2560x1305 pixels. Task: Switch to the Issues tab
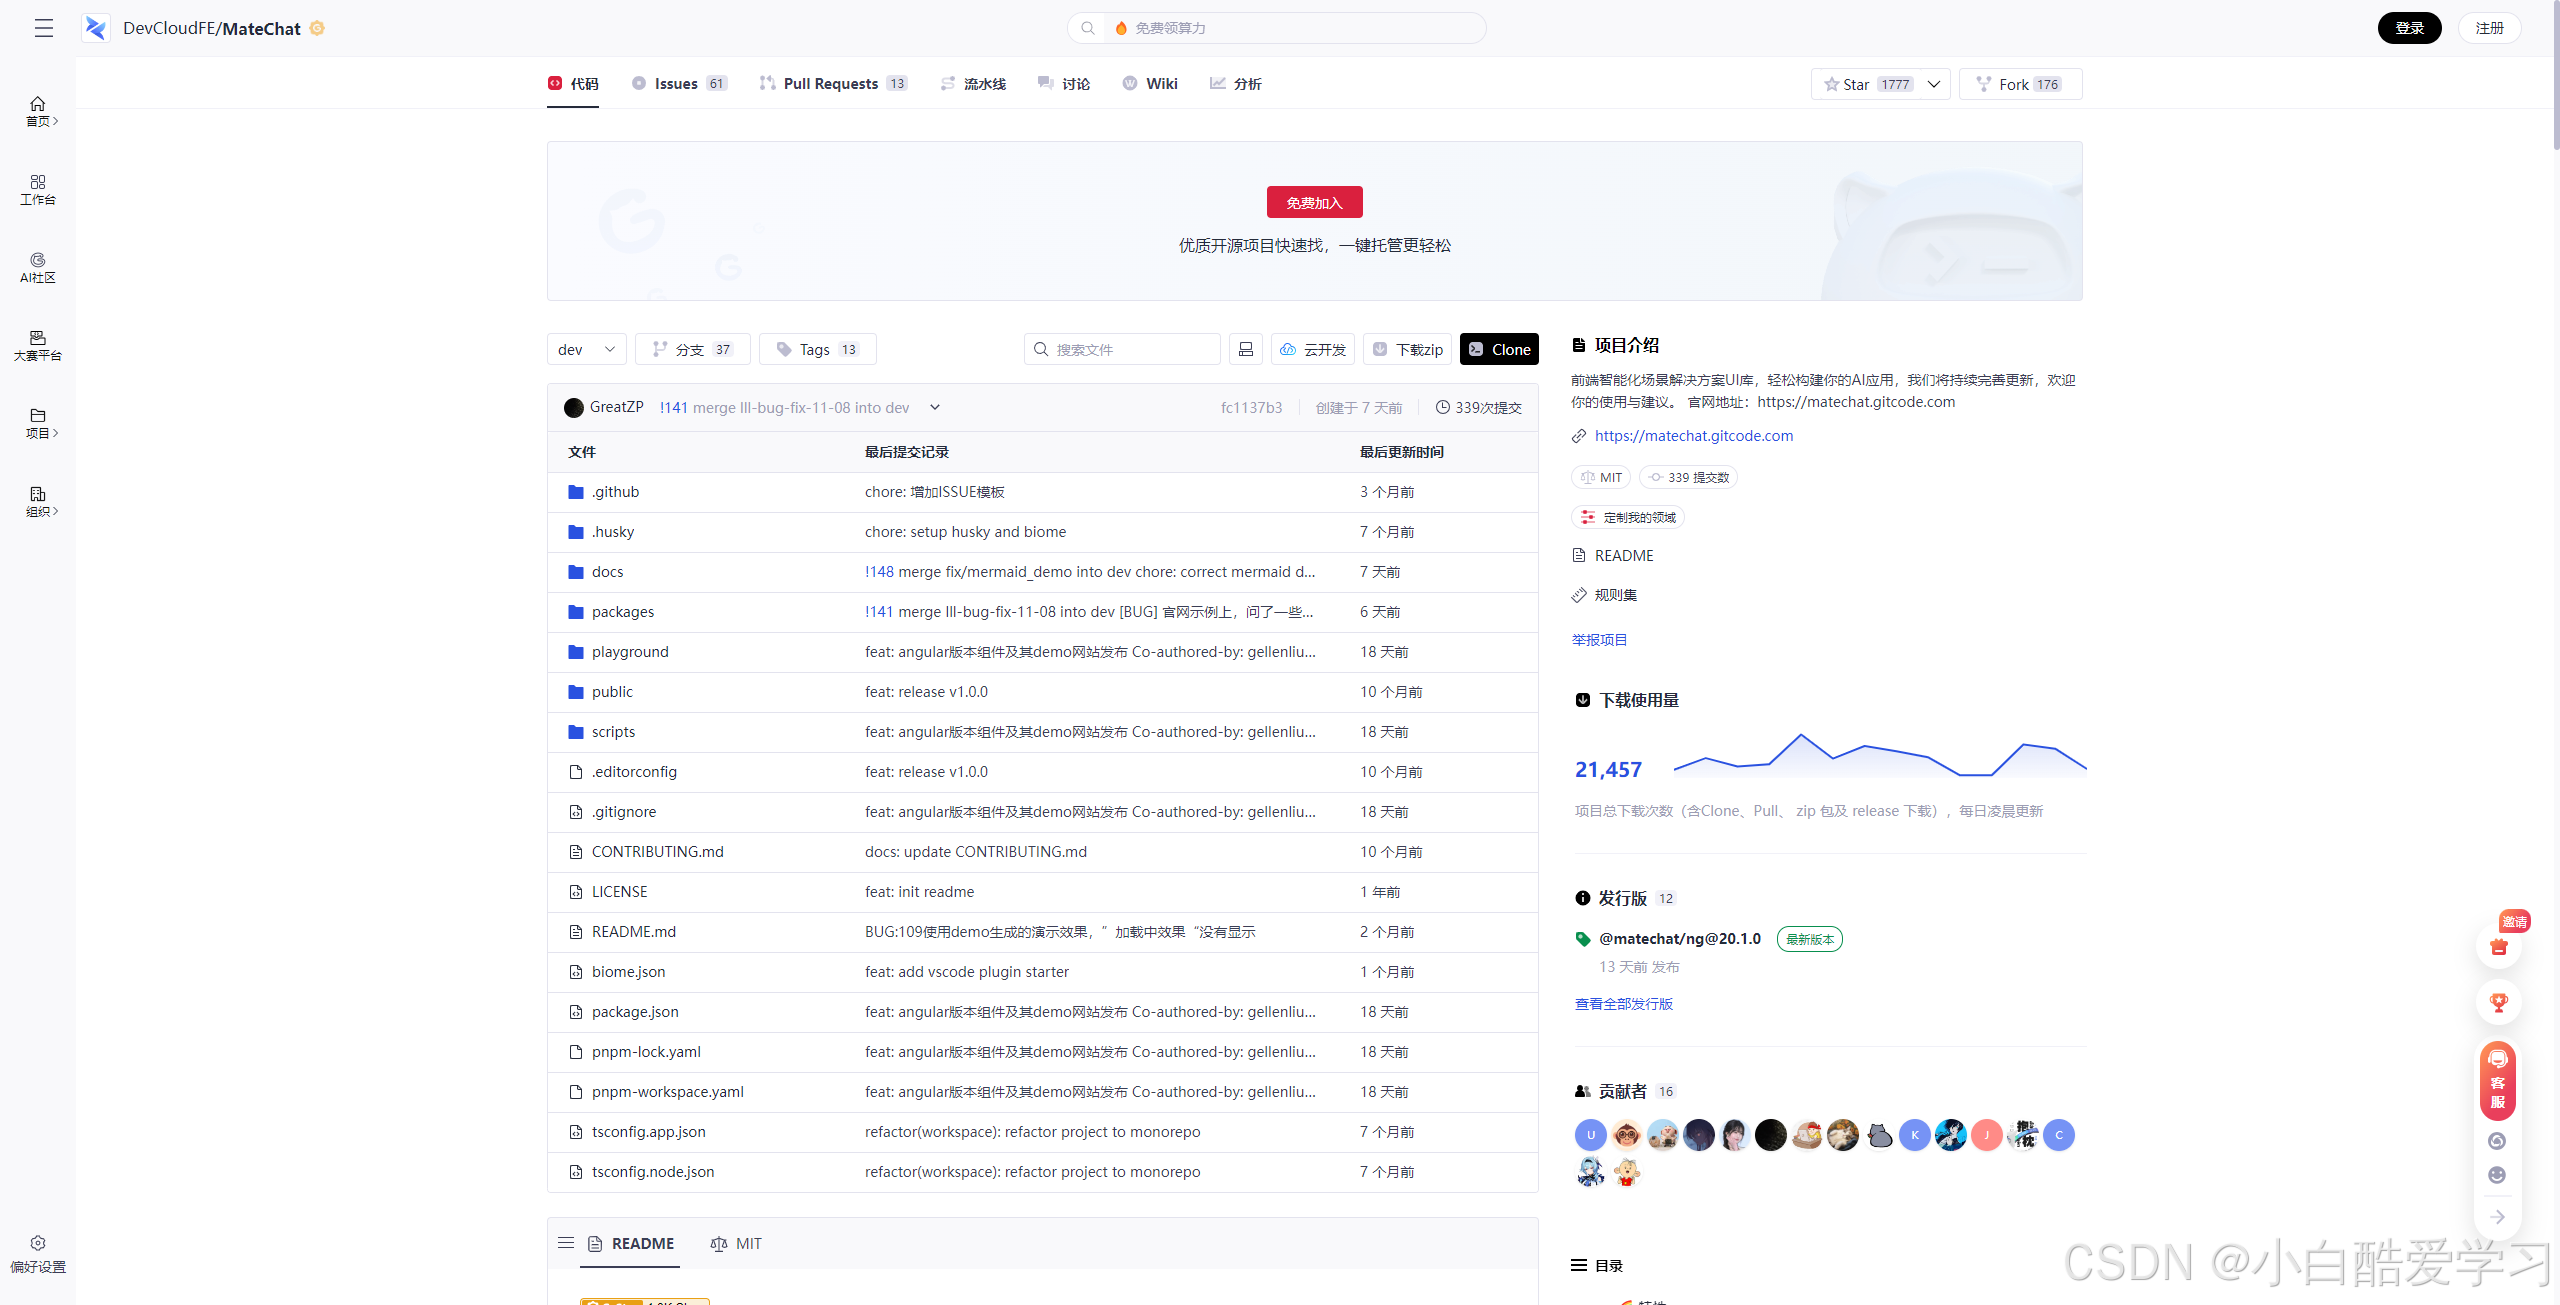point(678,84)
